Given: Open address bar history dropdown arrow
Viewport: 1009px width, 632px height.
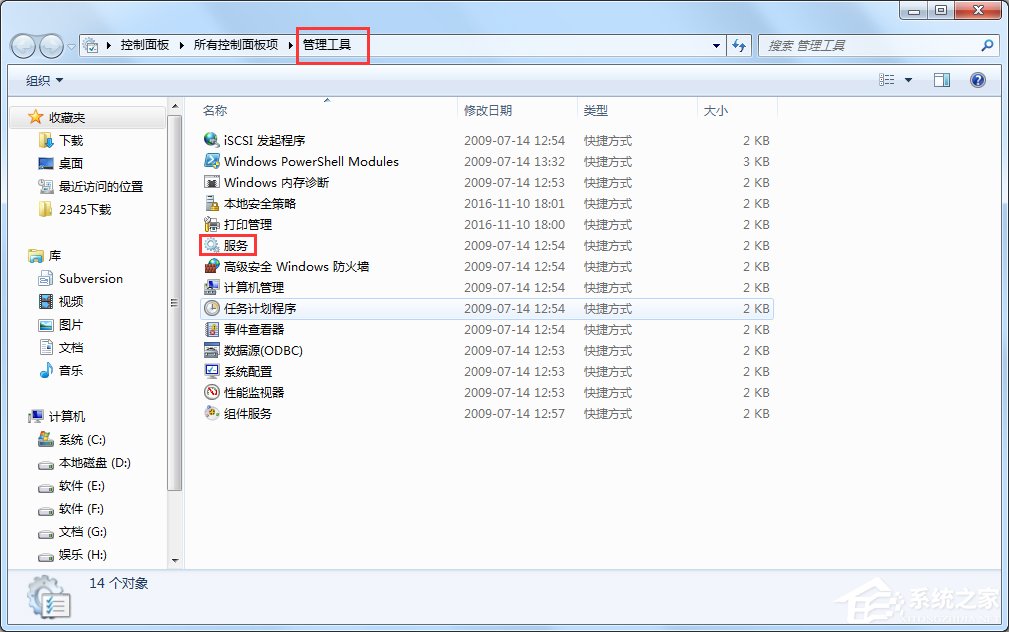Looking at the screenshot, I should coord(714,45).
